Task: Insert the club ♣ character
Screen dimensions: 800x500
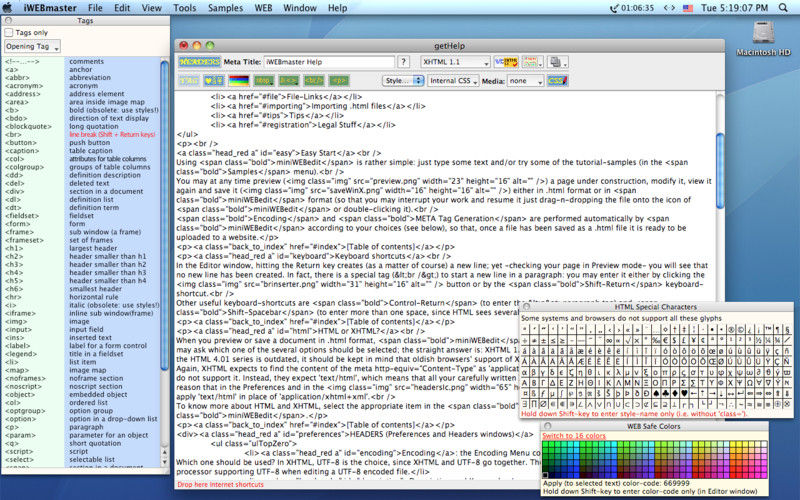Action: tap(665, 393)
